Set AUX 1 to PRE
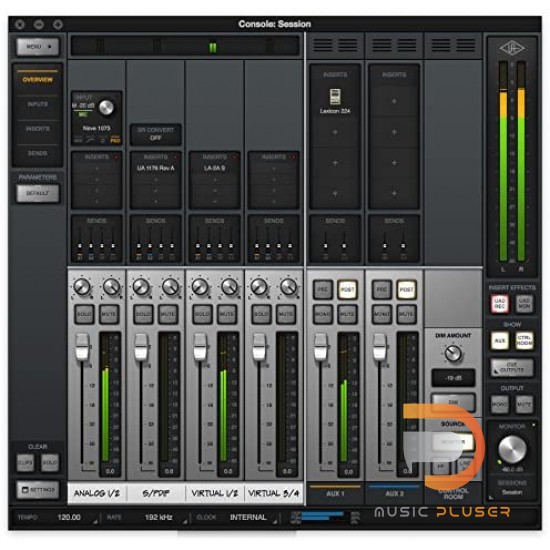Viewport: 550px width, 550px height. pyautogui.click(x=323, y=290)
